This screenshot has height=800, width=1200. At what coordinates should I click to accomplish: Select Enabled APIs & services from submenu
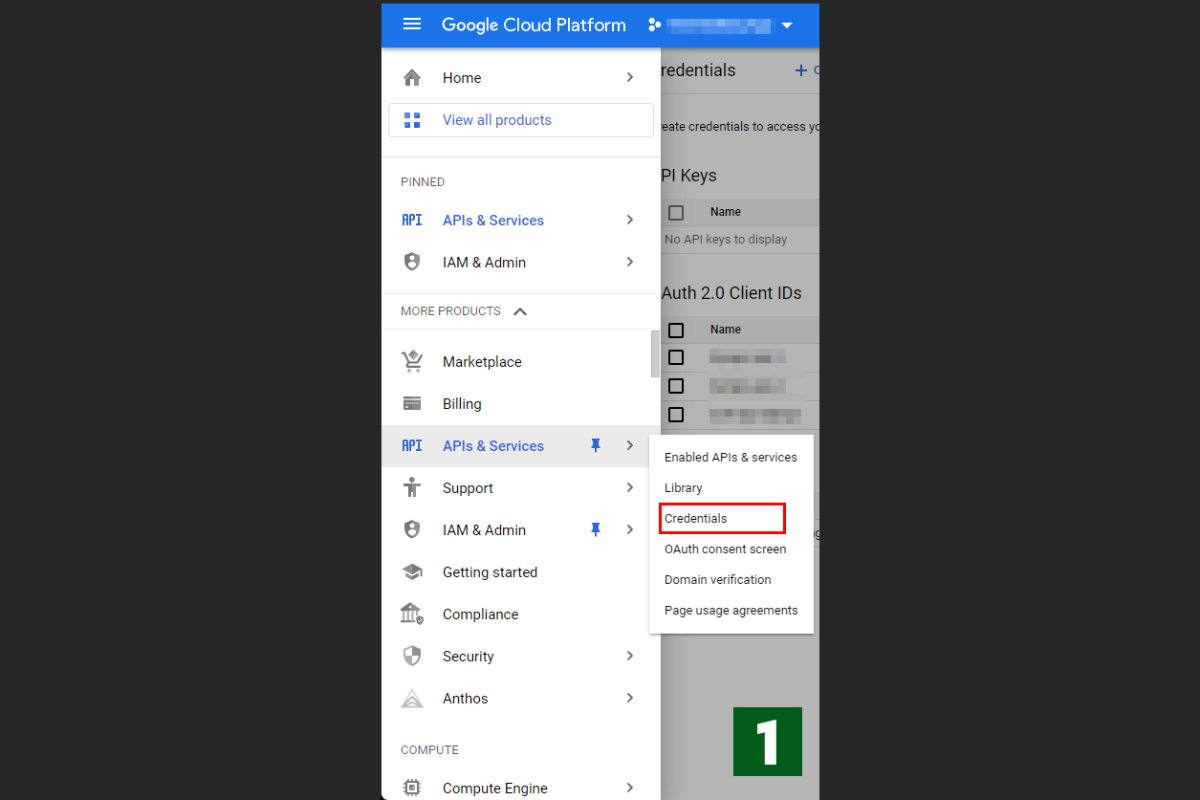731,457
